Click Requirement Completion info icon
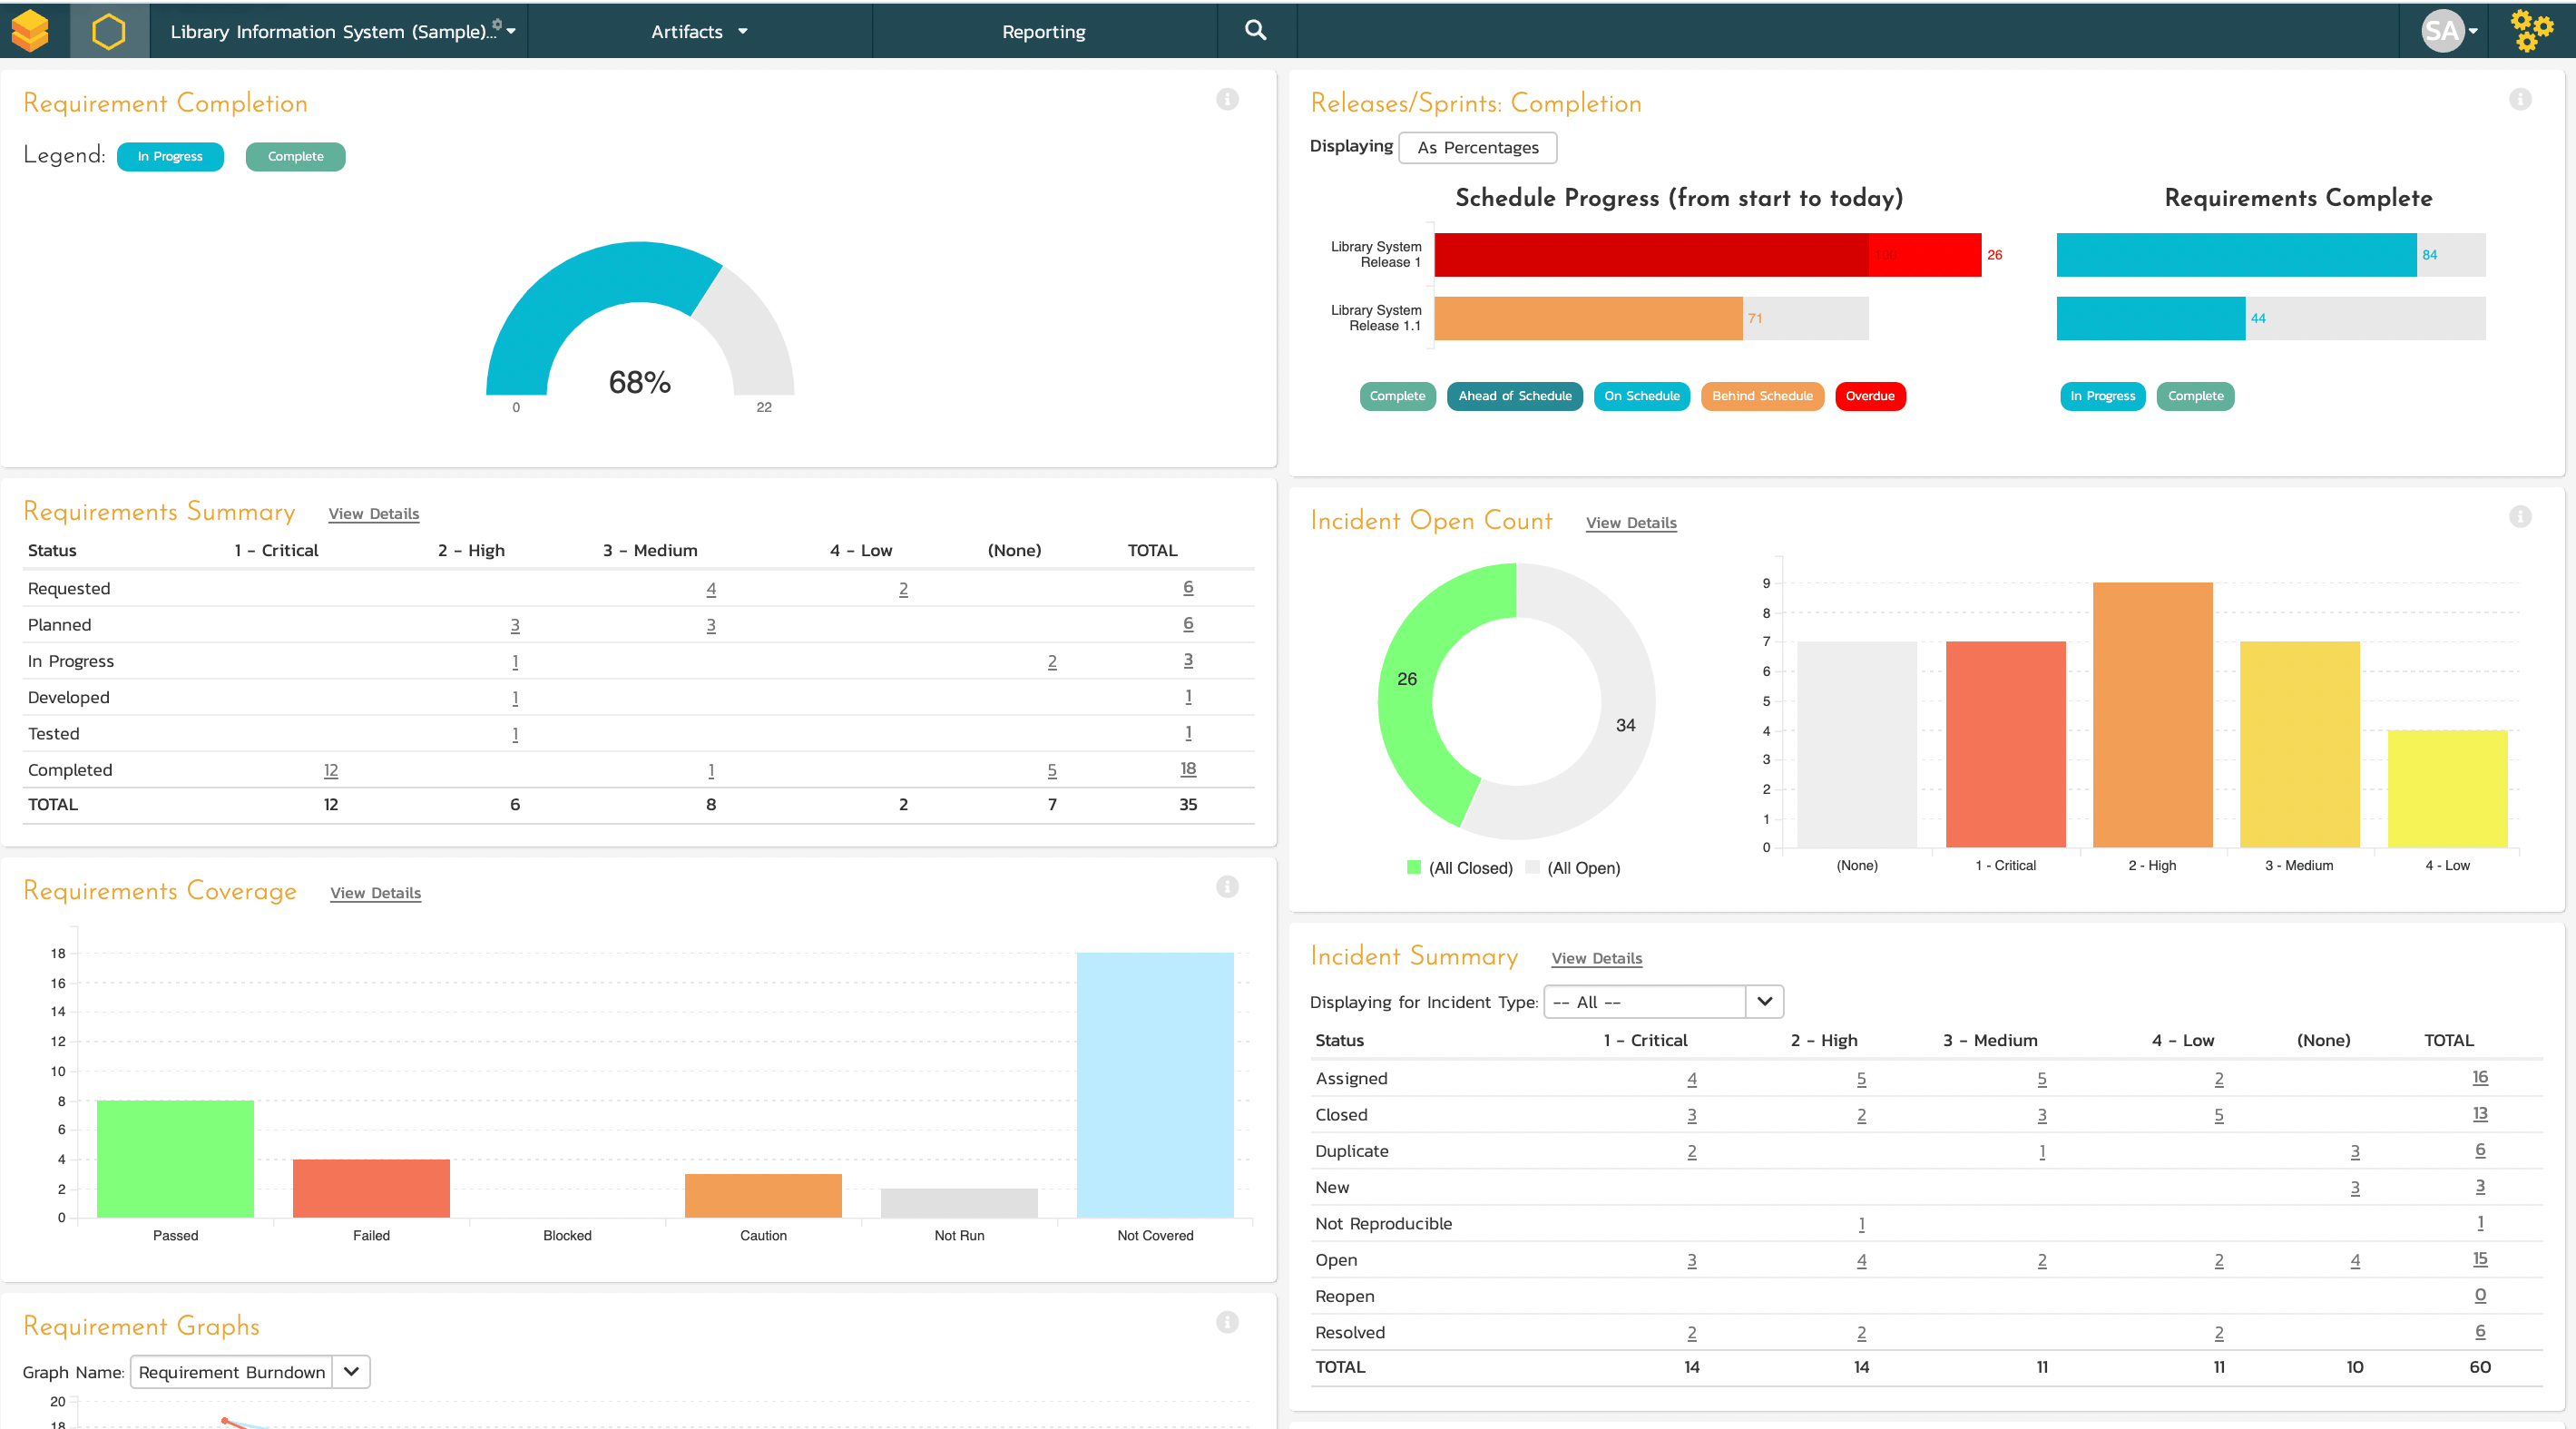This screenshot has width=2576, height=1429. pyautogui.click(x=1227, y=99)
